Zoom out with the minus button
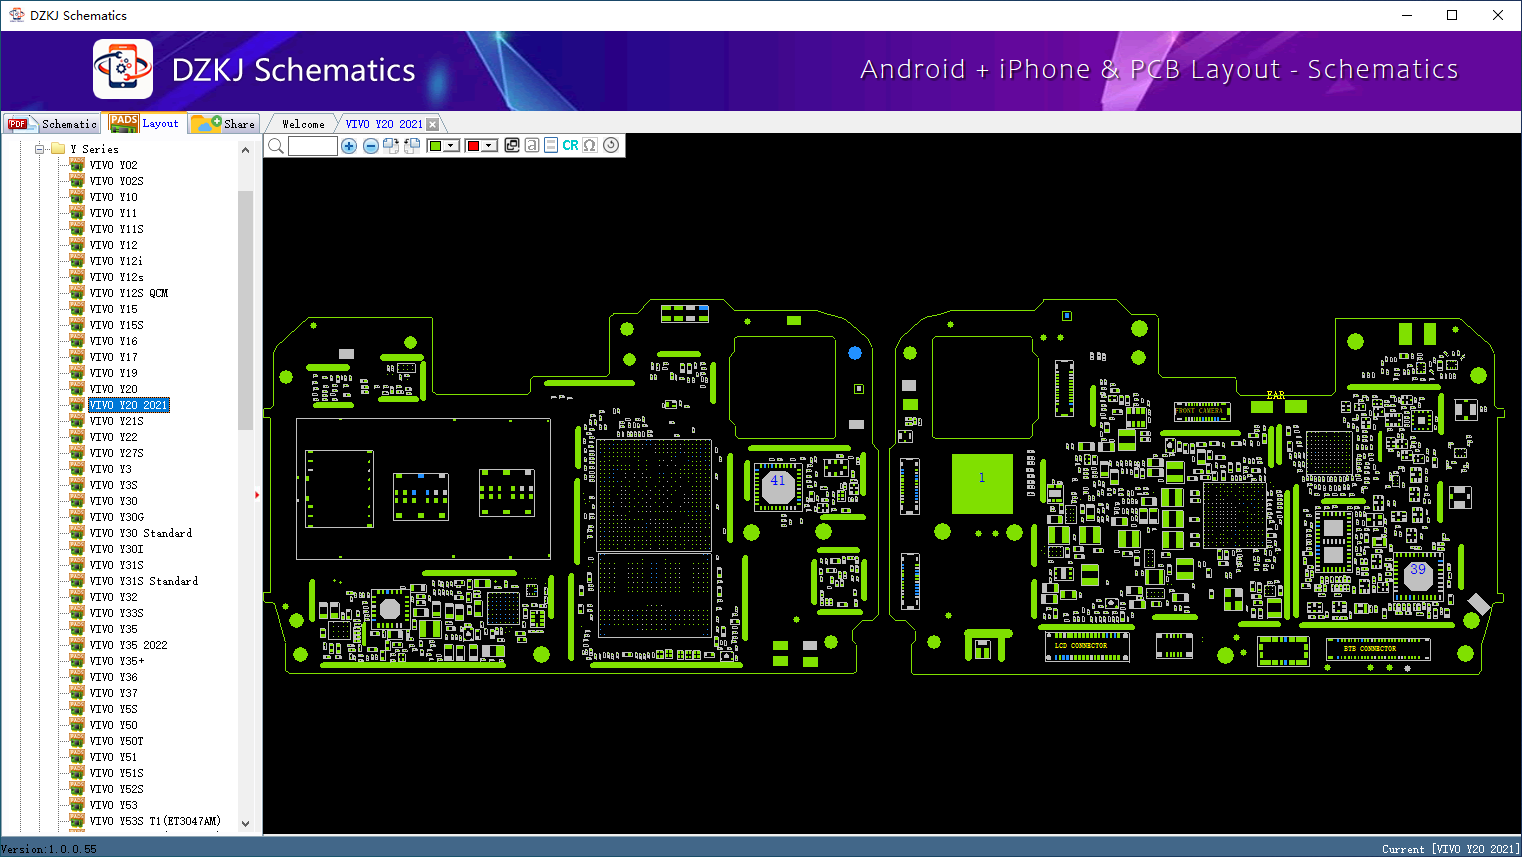1522x857 pixels. [x=371, y=146]
